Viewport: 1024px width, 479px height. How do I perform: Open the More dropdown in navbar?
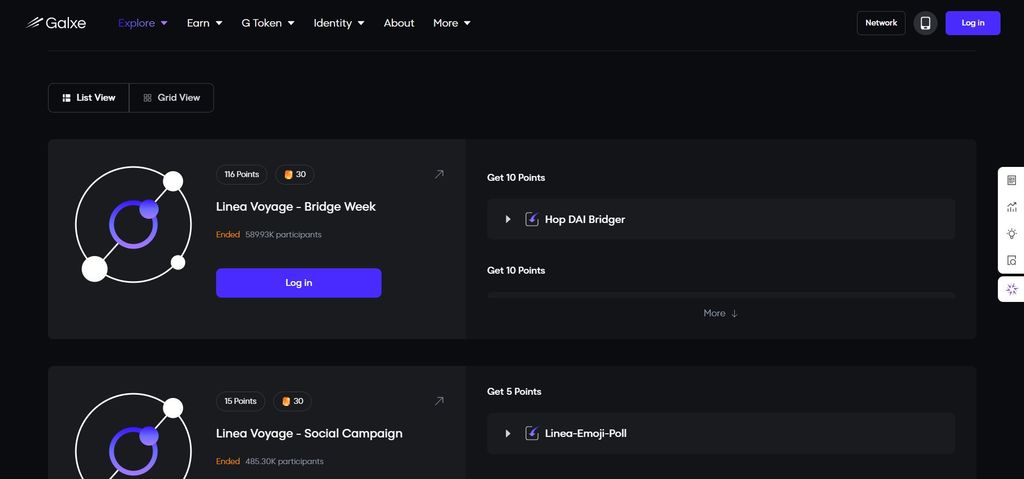coord(452,23)
